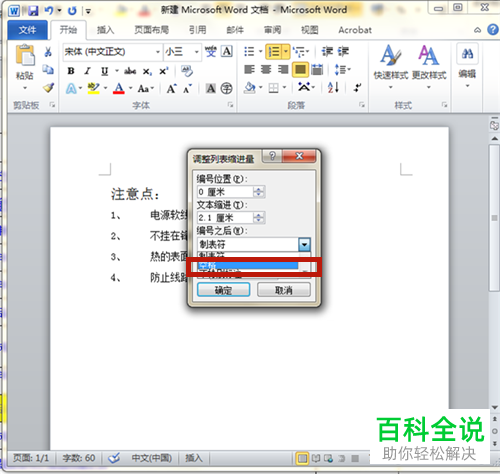Toggle character shading
500x474 pixels.
pos(210,88)
